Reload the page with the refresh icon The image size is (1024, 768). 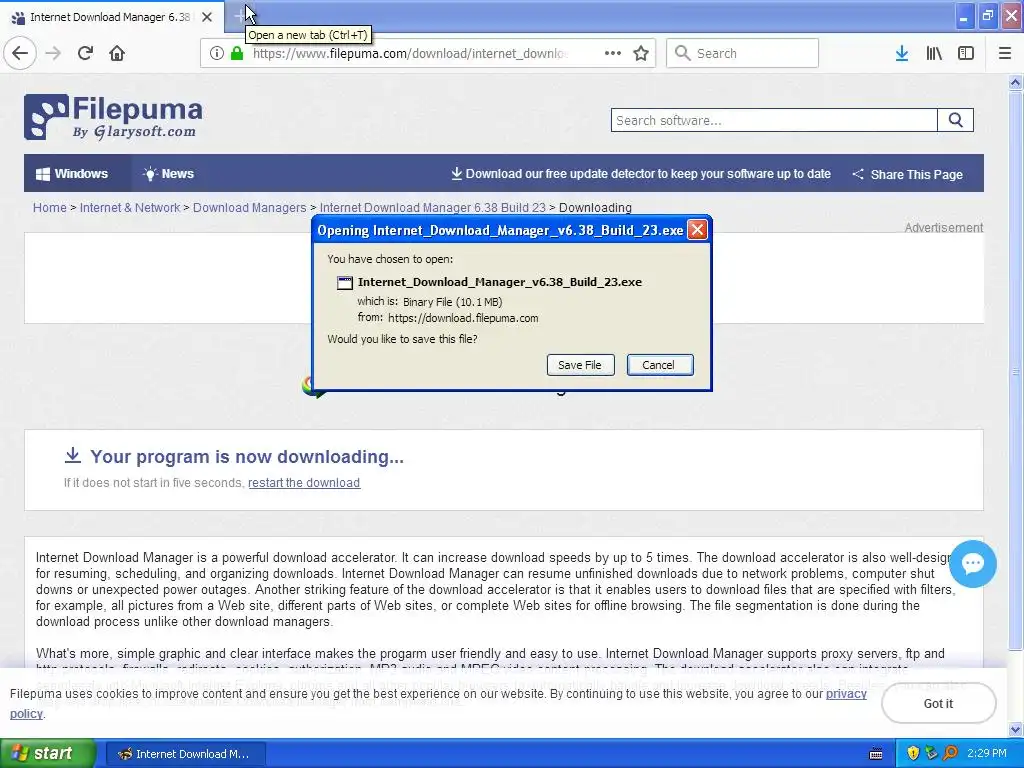click(85, 54)
